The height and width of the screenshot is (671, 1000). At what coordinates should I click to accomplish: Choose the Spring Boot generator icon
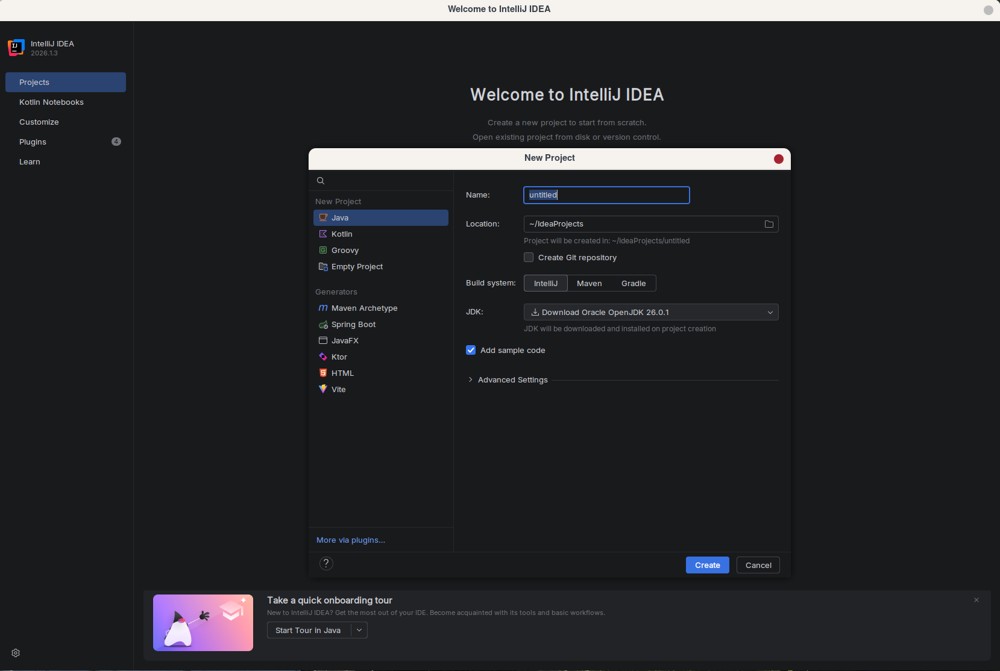[x=323, y=324]
